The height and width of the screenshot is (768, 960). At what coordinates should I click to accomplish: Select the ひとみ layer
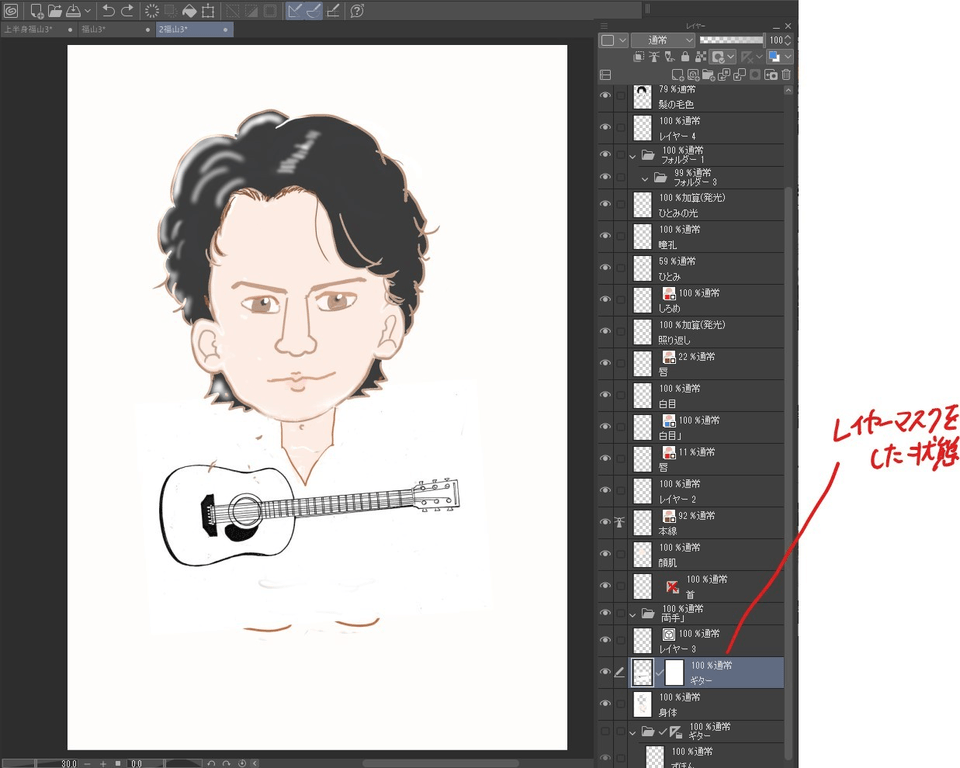[706, 268]
